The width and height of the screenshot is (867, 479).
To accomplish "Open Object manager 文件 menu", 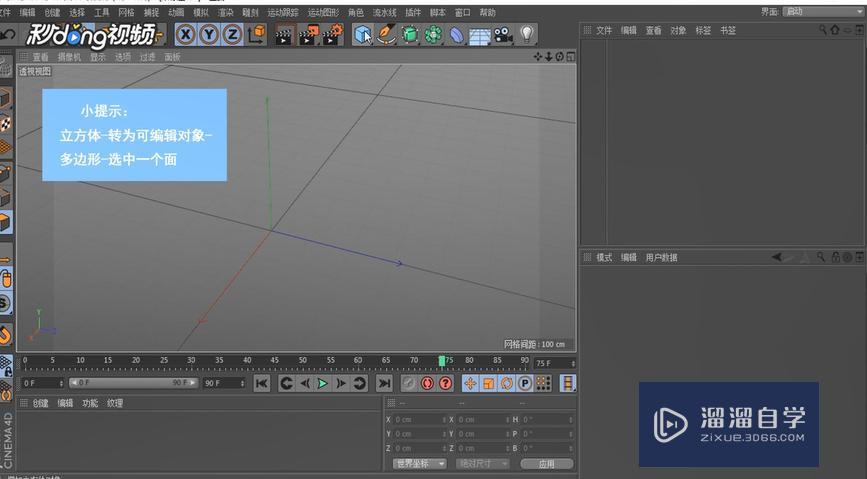I will pyautogui.click(x=604, y=30).
